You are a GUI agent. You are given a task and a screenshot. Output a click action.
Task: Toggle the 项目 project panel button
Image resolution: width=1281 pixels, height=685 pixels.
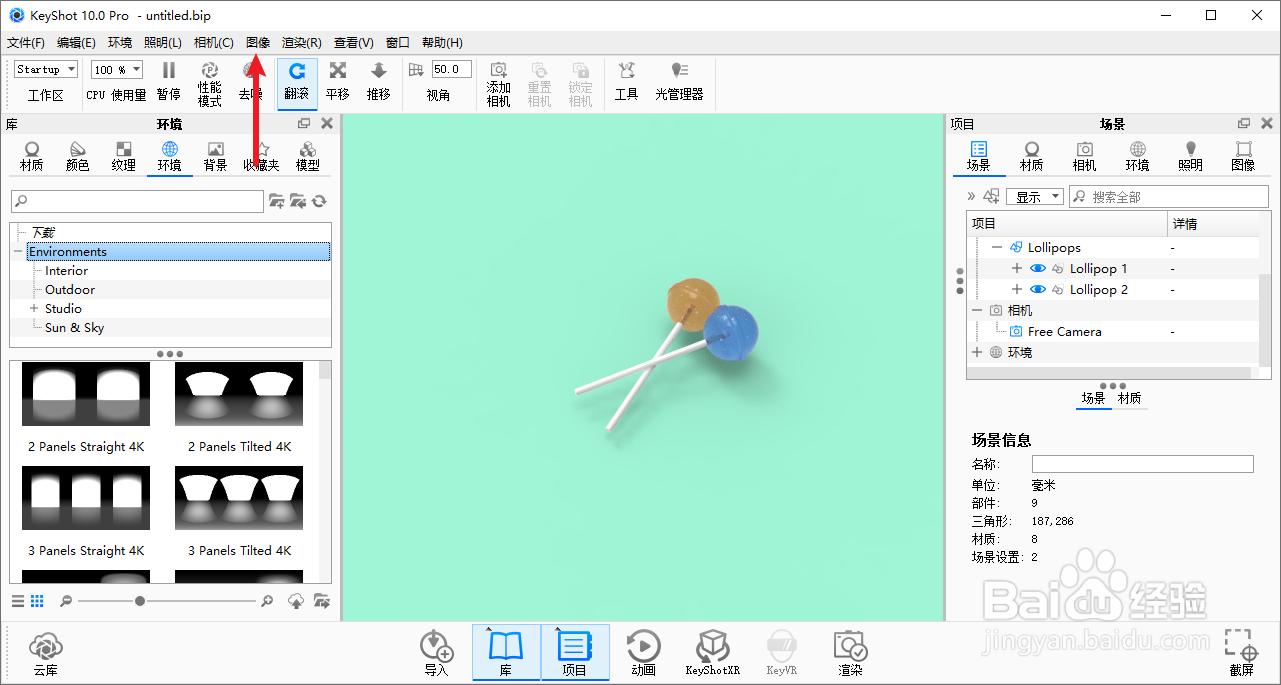575,653
